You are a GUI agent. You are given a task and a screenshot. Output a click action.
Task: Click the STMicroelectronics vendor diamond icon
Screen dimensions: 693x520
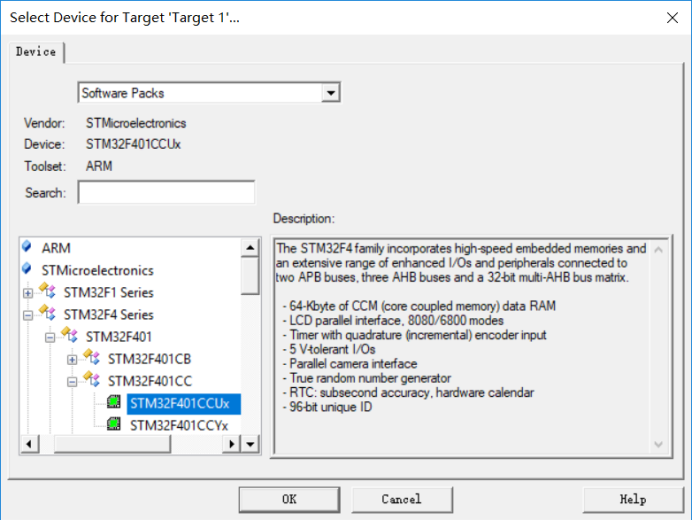(27, 269)
